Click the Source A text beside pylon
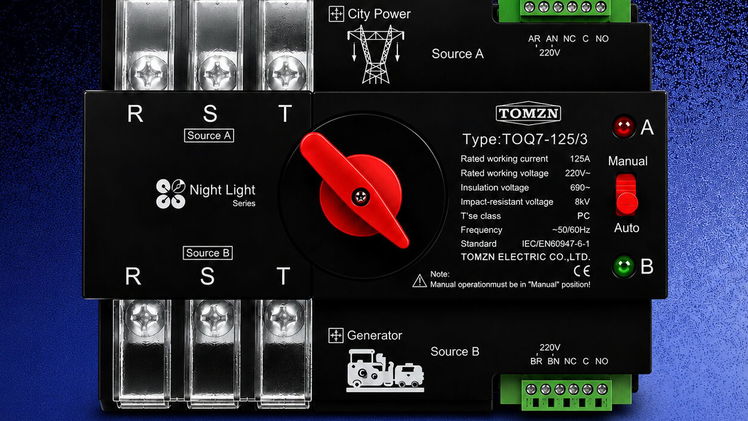 click(457, 54)
